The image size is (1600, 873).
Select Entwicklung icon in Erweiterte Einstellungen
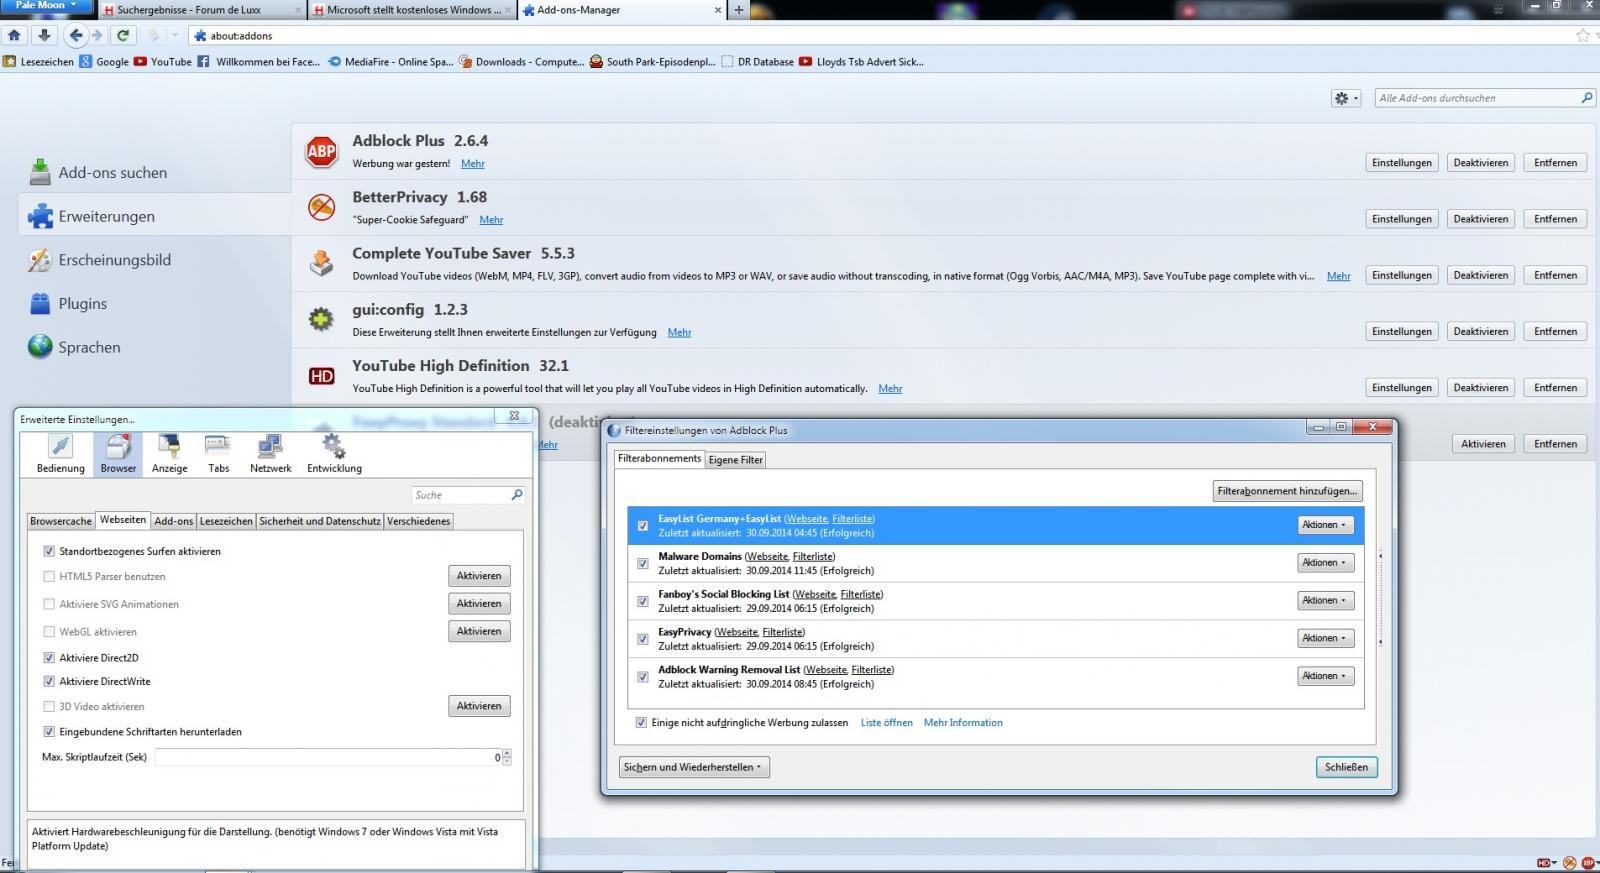click(x=334, y=454)
